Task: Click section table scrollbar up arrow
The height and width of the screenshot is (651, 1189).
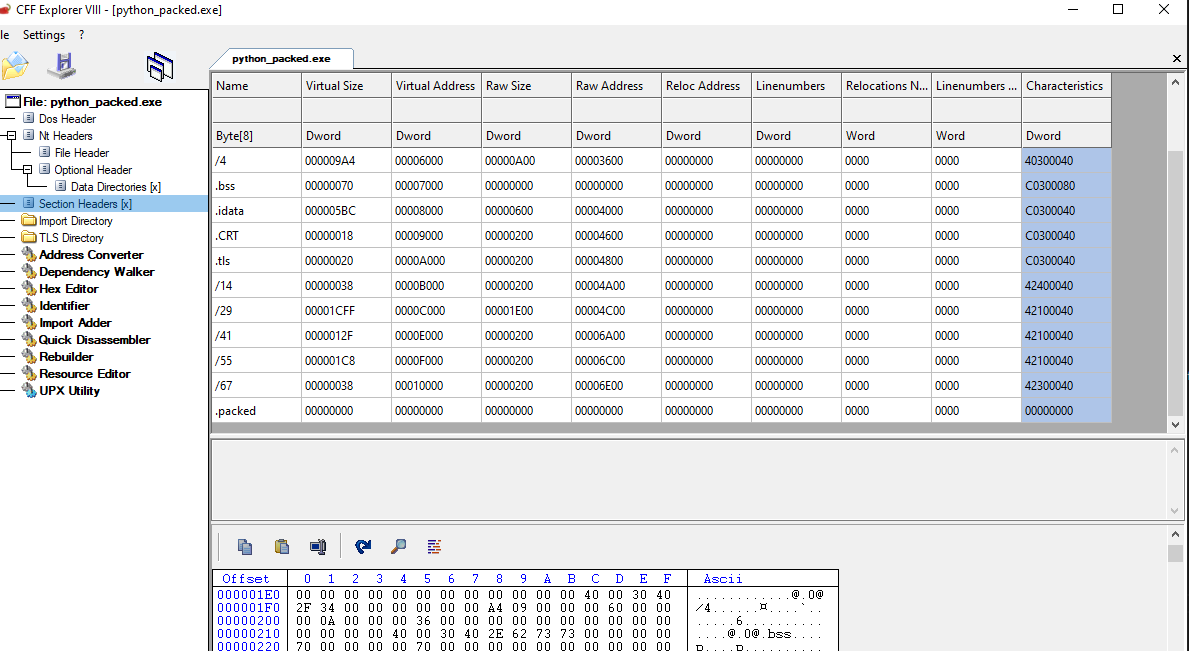Action: click(x=1175, y=82)
